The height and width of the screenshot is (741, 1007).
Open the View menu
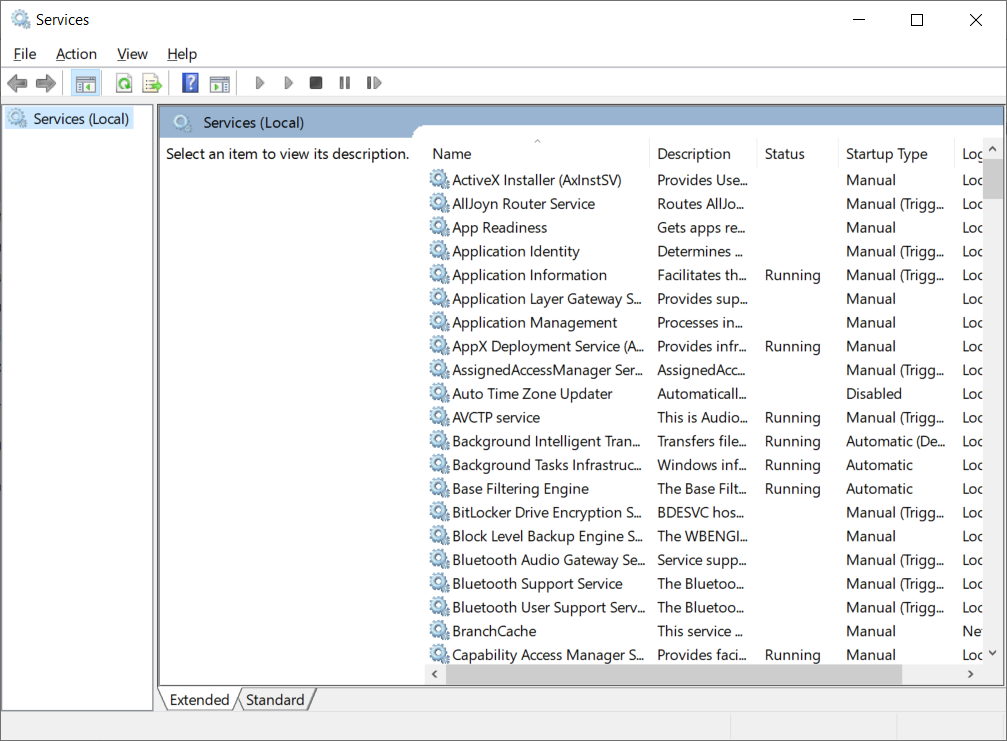(x=132, y=54)
